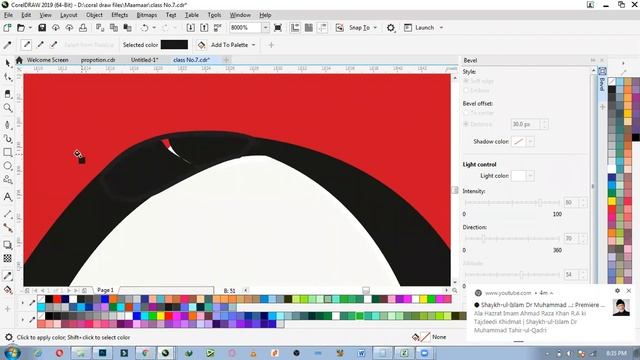Viewport: 640px width, 360px height.
Task: Click the Open folder icon
Action: [21, 28]
